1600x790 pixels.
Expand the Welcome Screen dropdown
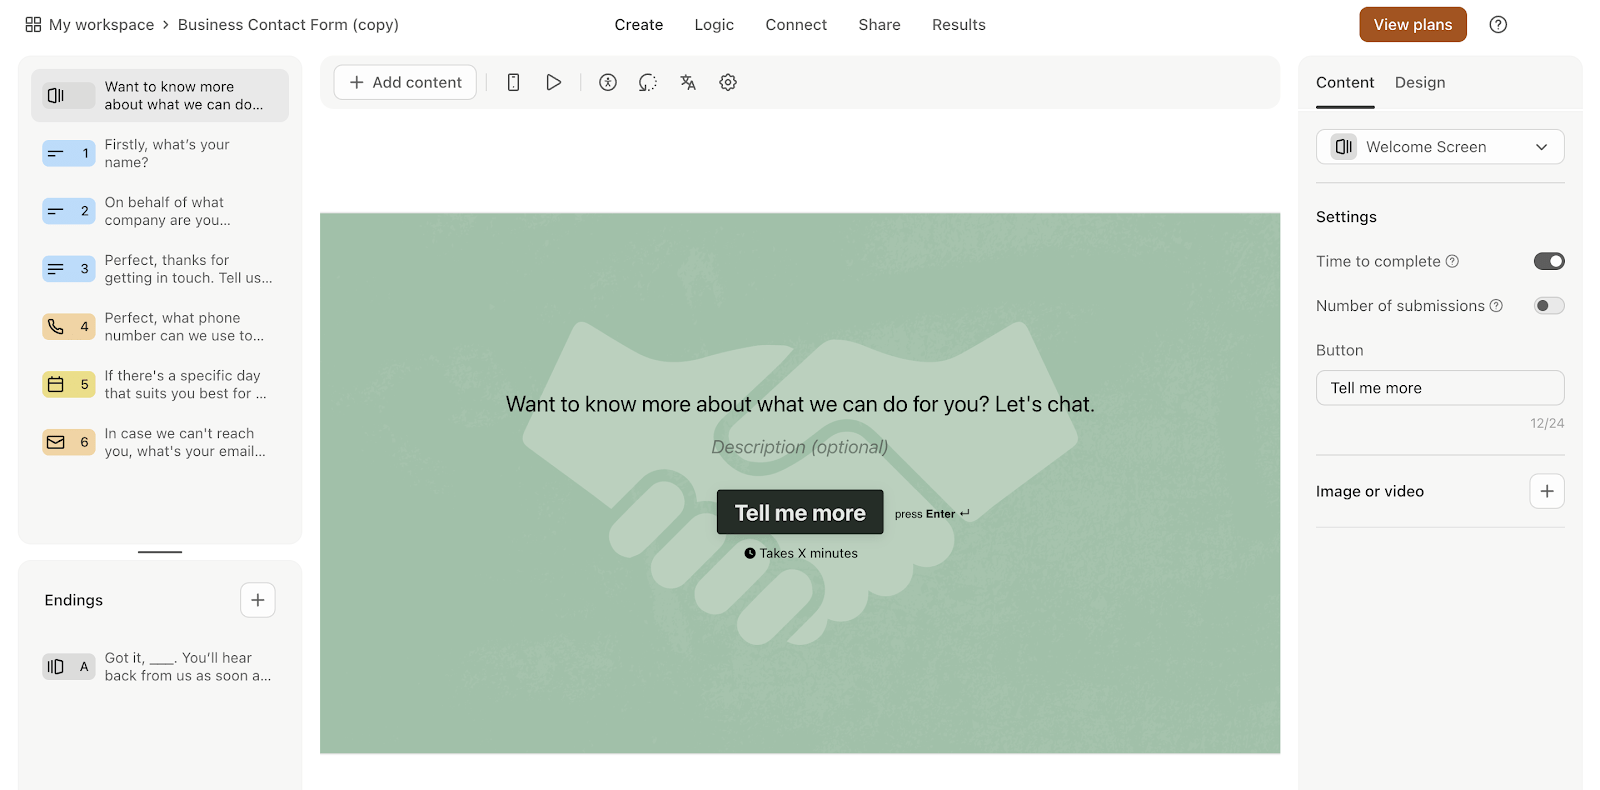point(1440,147)
